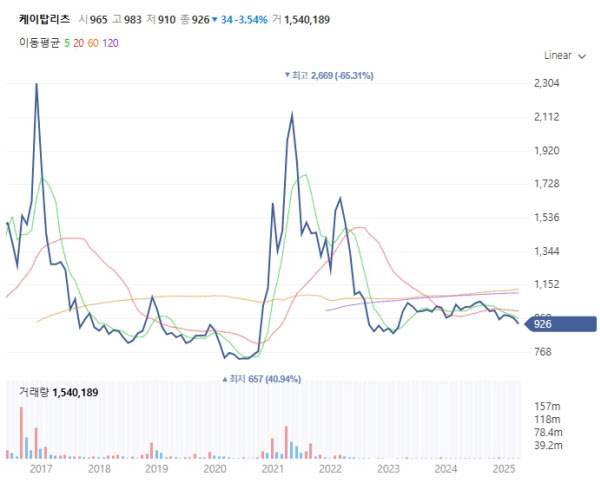Screen dimensions: 600x489
Task: Toggle the 120-period moving average
Action: click(x=110, y=42)
